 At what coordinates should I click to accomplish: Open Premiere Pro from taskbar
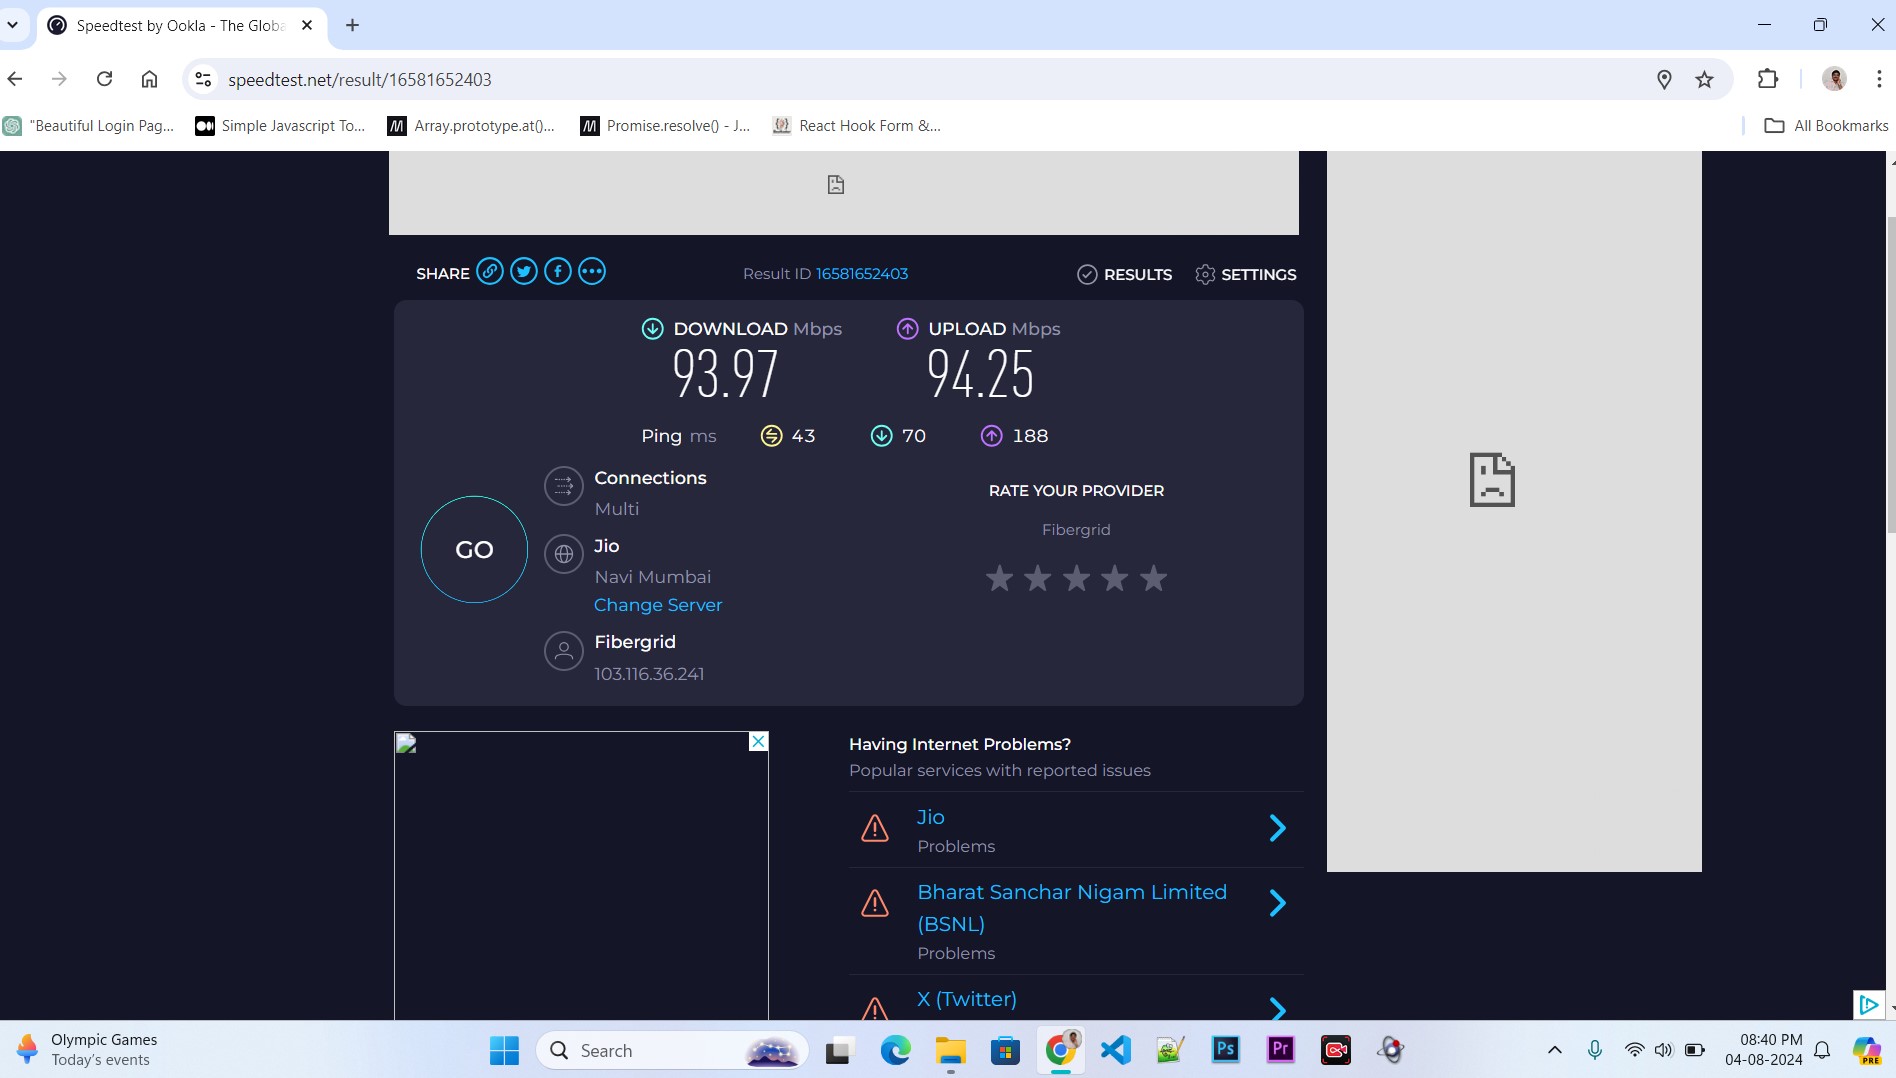pyautogui.click(x=1280, y=1050)
